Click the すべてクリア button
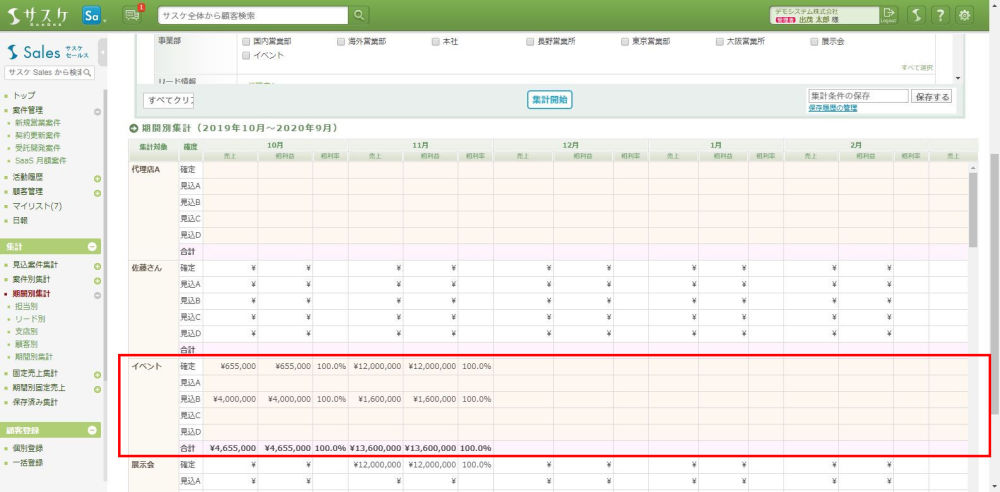 coord(169,101)
